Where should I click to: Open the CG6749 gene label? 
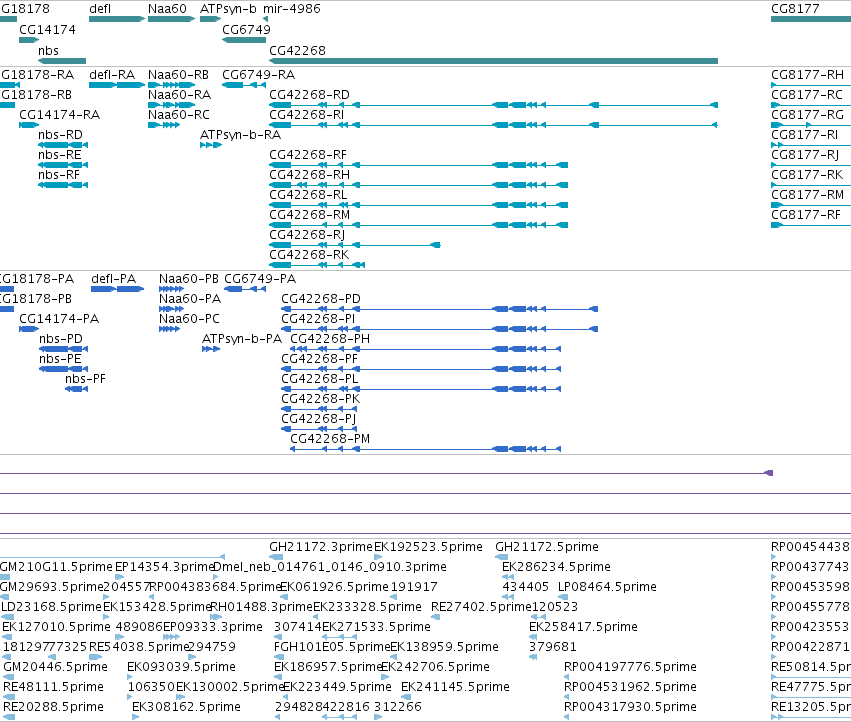246,29
